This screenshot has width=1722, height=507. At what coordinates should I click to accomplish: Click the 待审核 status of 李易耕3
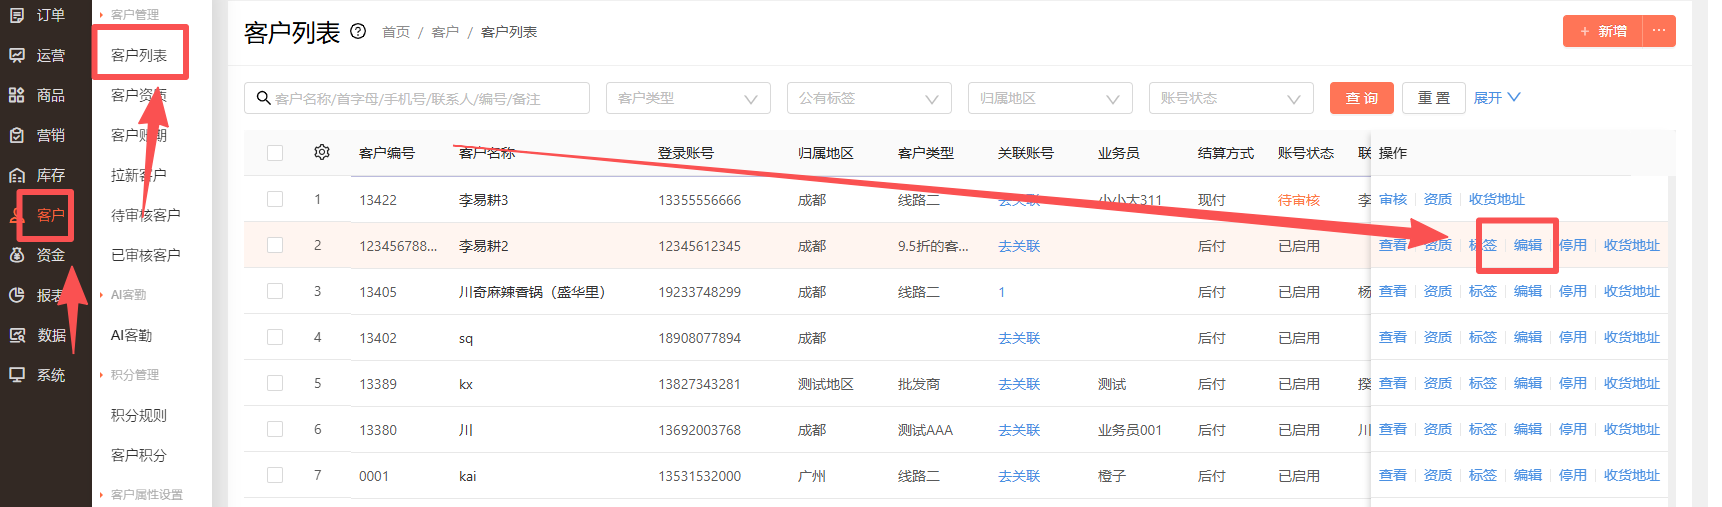pos(1299,200)
